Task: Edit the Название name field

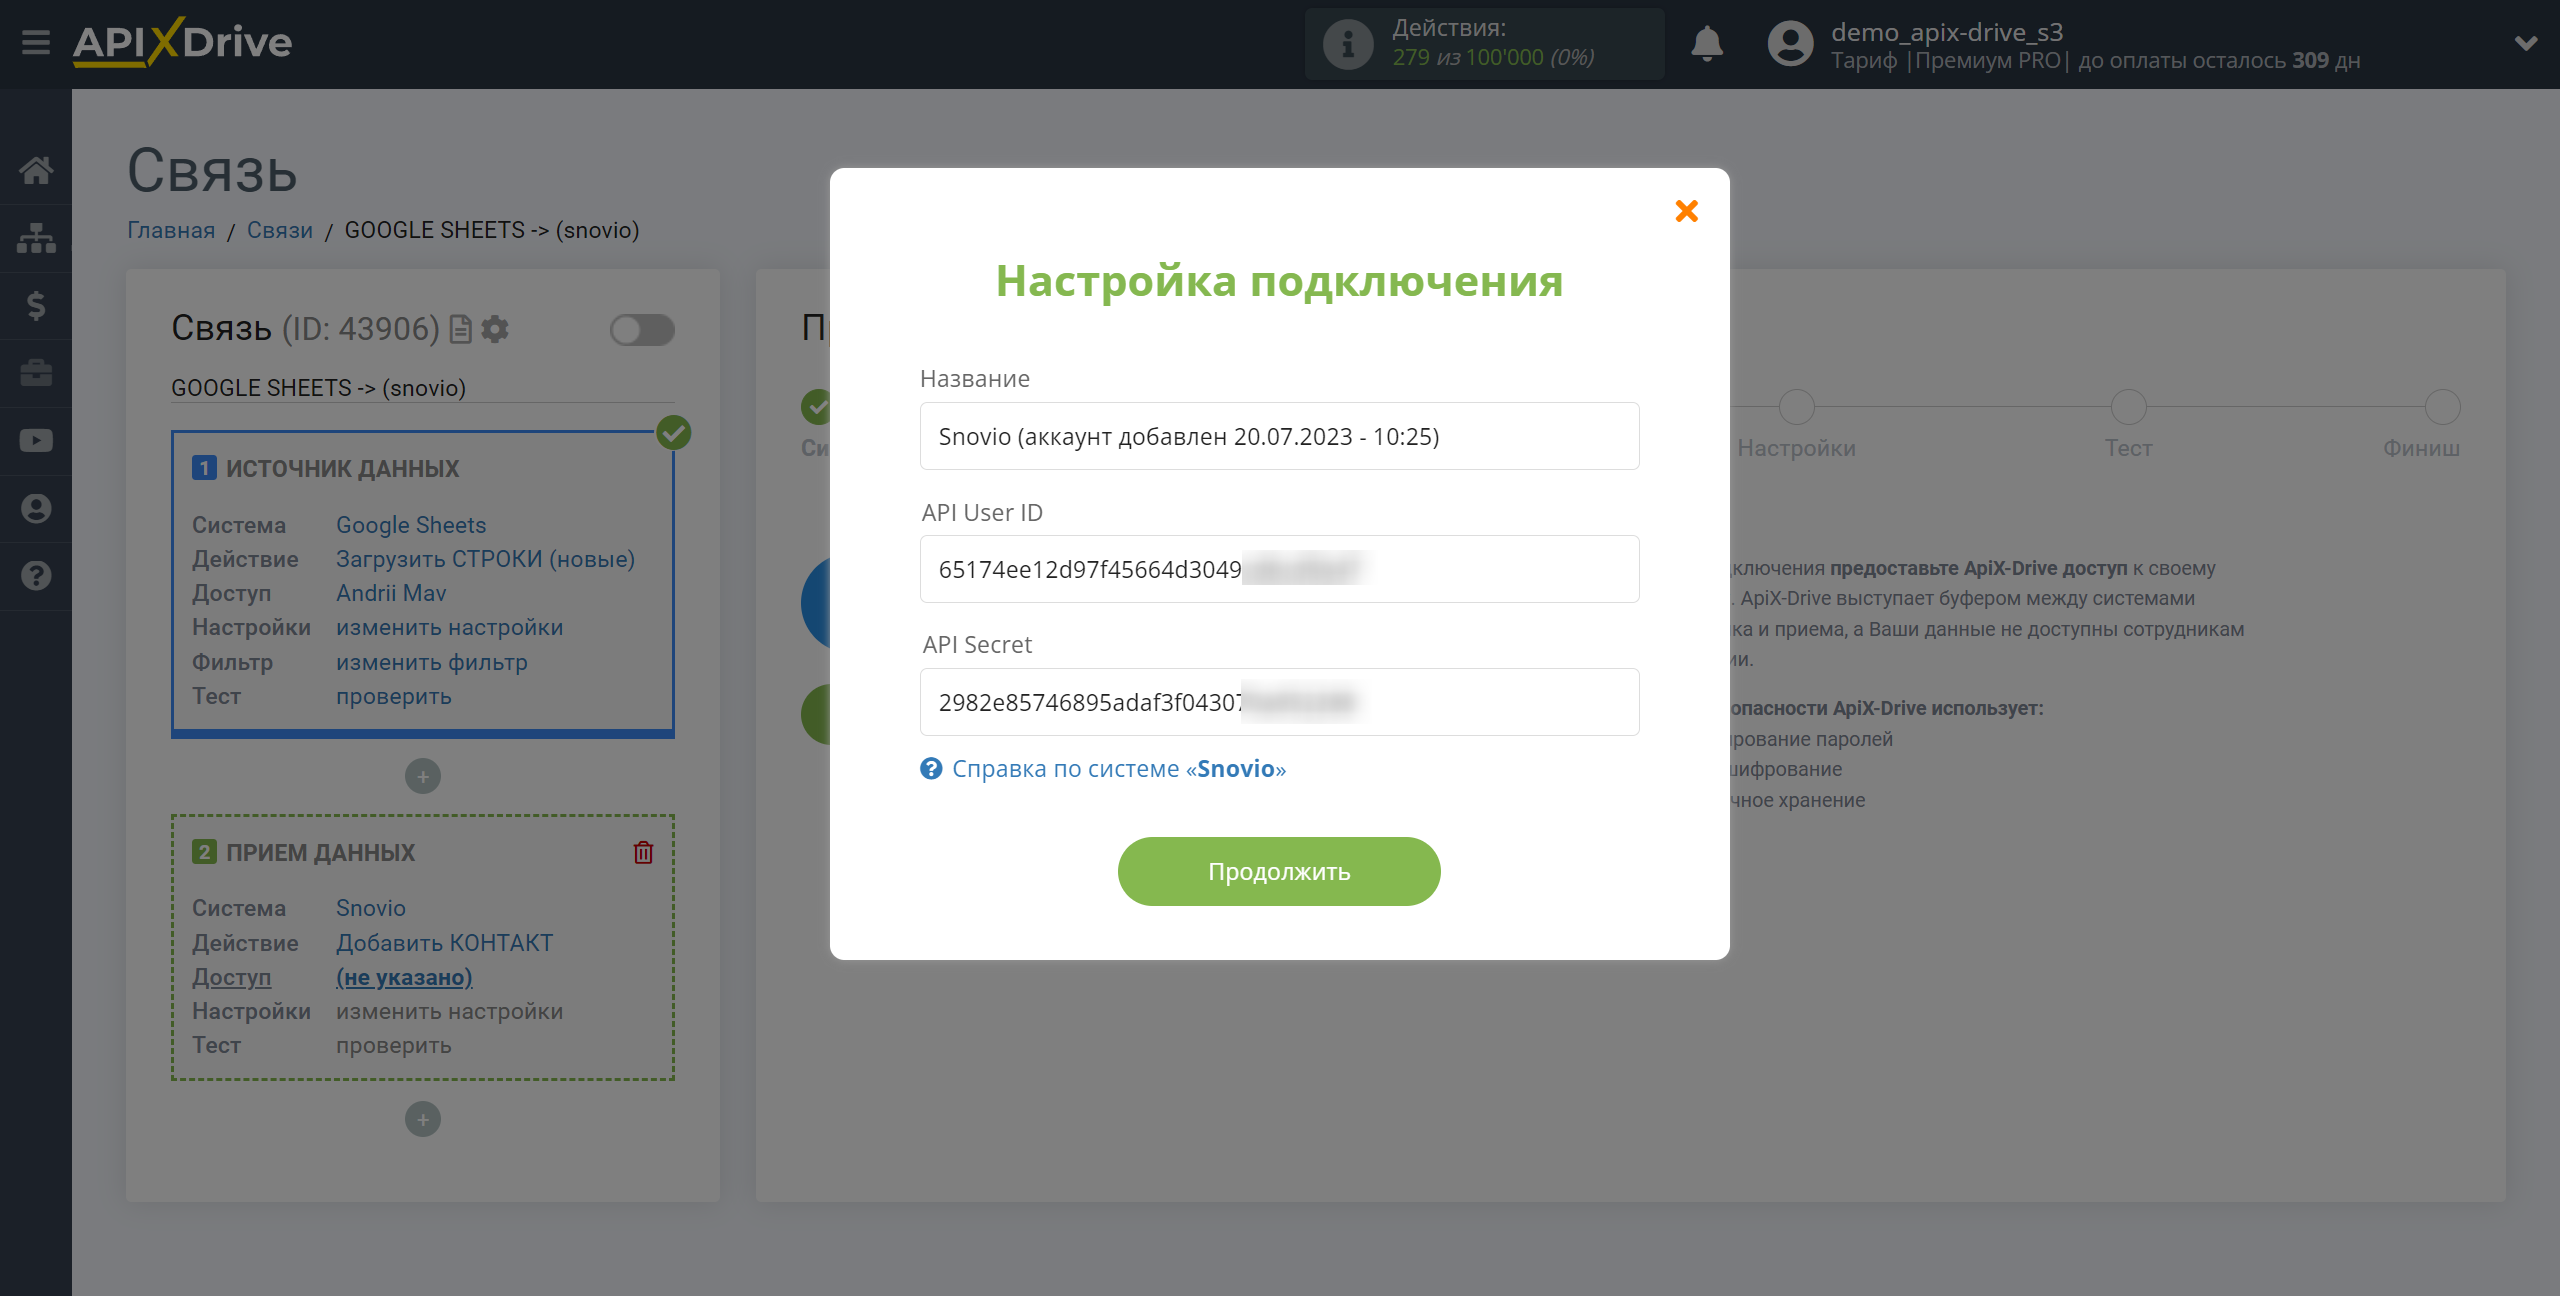Action: (1279, 436)
